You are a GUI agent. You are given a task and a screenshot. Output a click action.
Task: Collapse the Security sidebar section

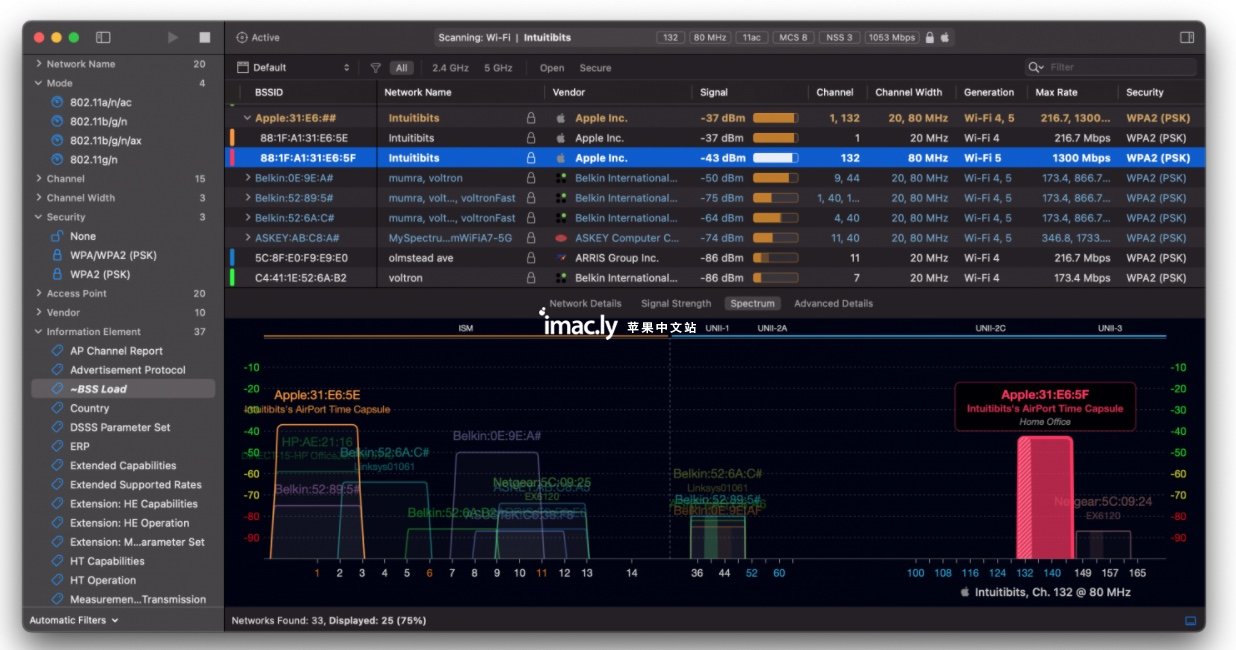point(38,217)
